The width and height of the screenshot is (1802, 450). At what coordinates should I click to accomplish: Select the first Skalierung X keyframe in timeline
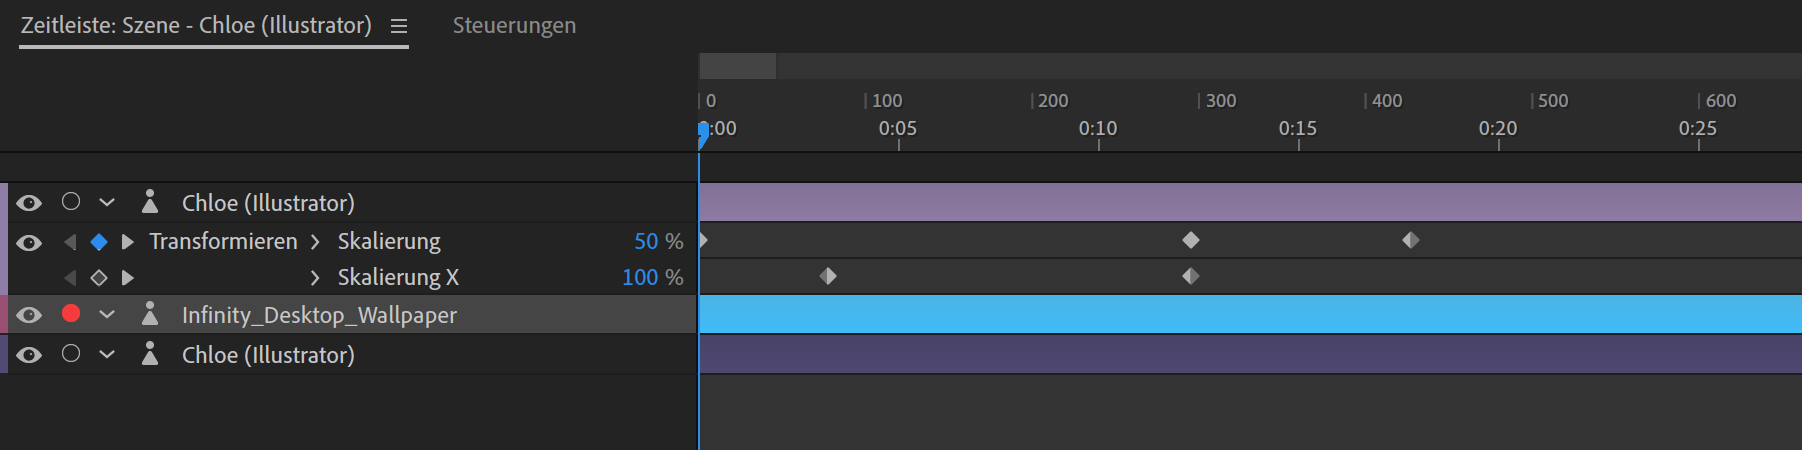click(x=828, y=276)
